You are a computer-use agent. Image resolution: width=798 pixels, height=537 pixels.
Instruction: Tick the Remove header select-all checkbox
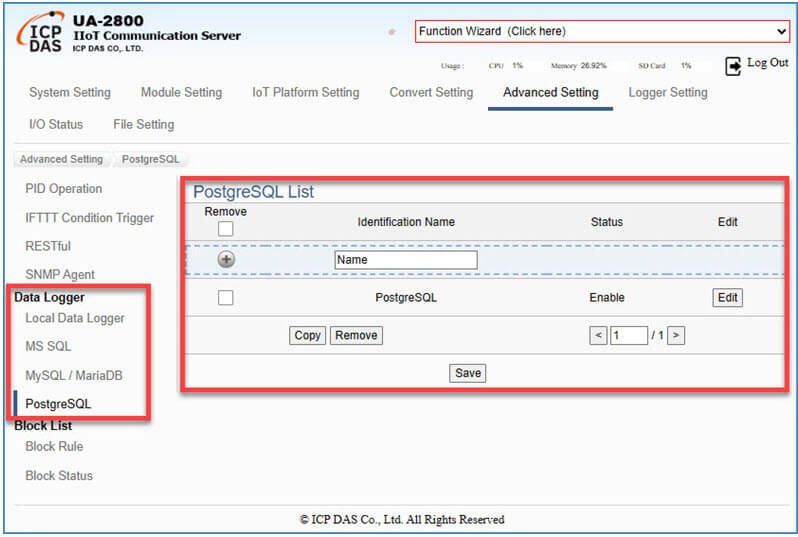(x=225, y=229)
